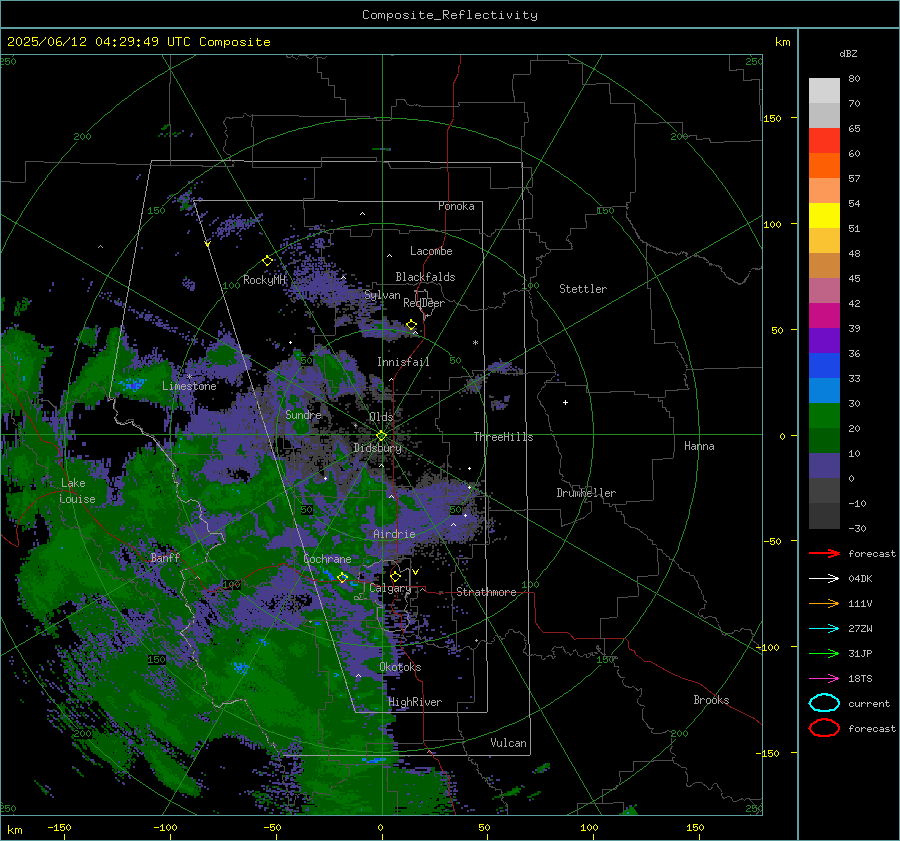The image size is (900, 841).
Task: Click the small yellow v marker east of Calgary
Action: point(415,572)
